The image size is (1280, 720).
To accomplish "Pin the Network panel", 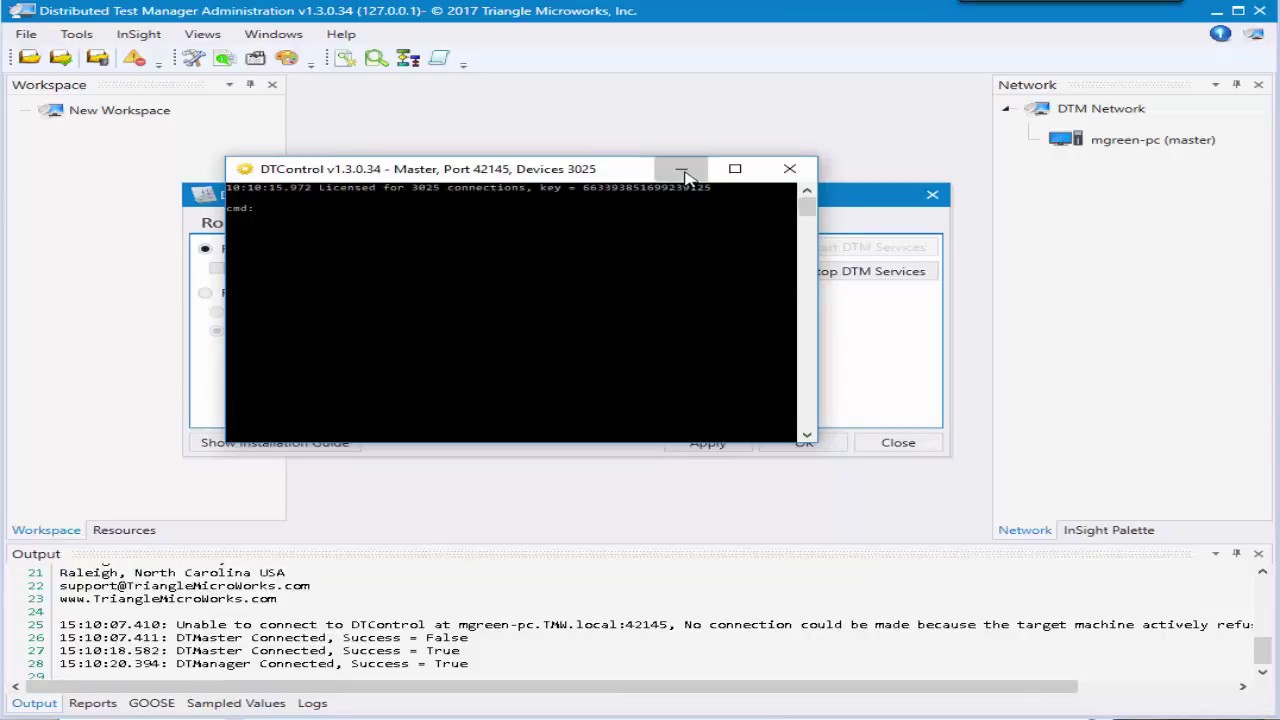I will (1236, 85).
